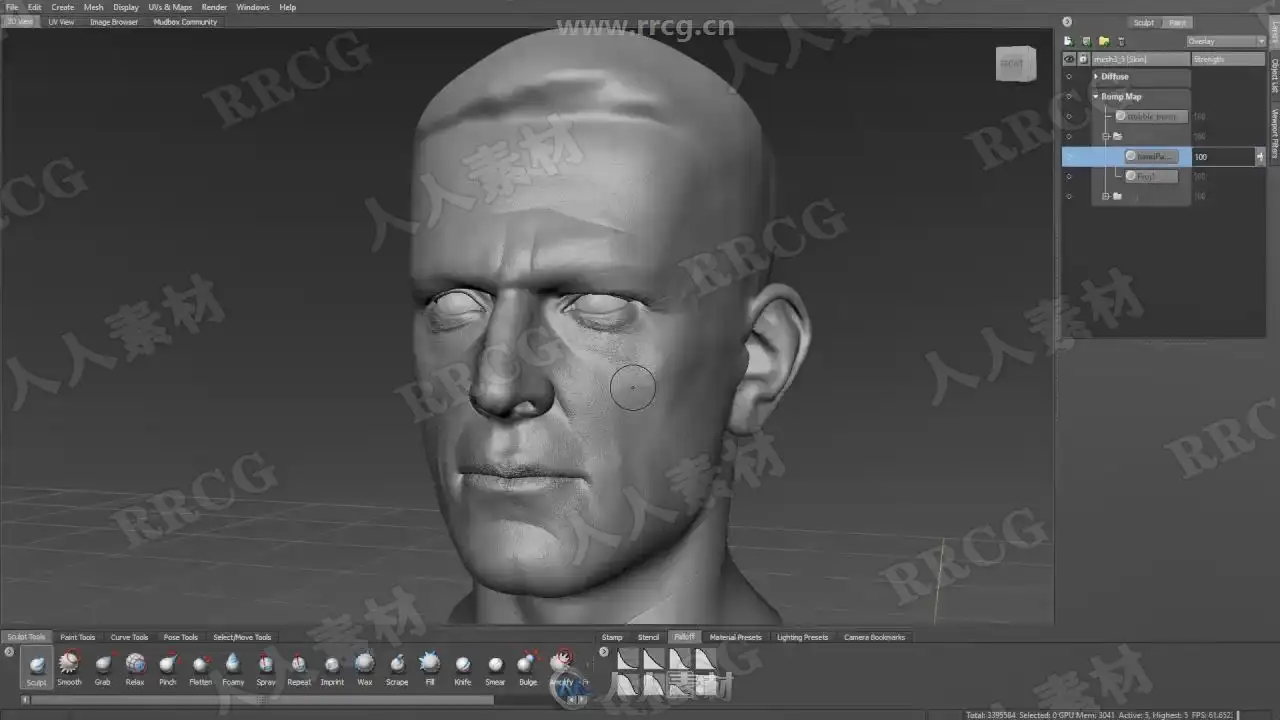Toggle visibility of the selected highlighted layer
This screenshot has width=1280, height=720.
[x=1068, y=156]
